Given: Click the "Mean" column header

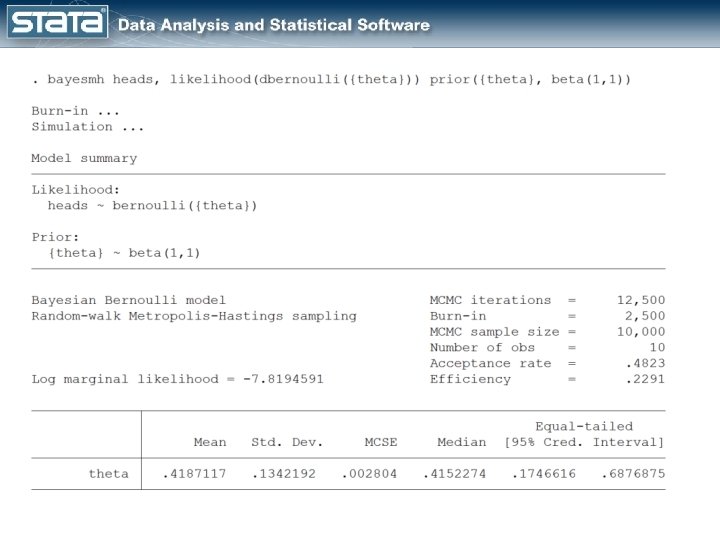Looking at the screenshot, I should click(210, 442).
